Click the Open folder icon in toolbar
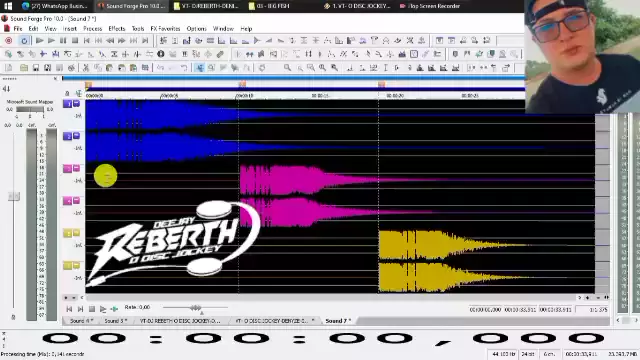Viewport: 640px width, 360px height. click(24, 68)
